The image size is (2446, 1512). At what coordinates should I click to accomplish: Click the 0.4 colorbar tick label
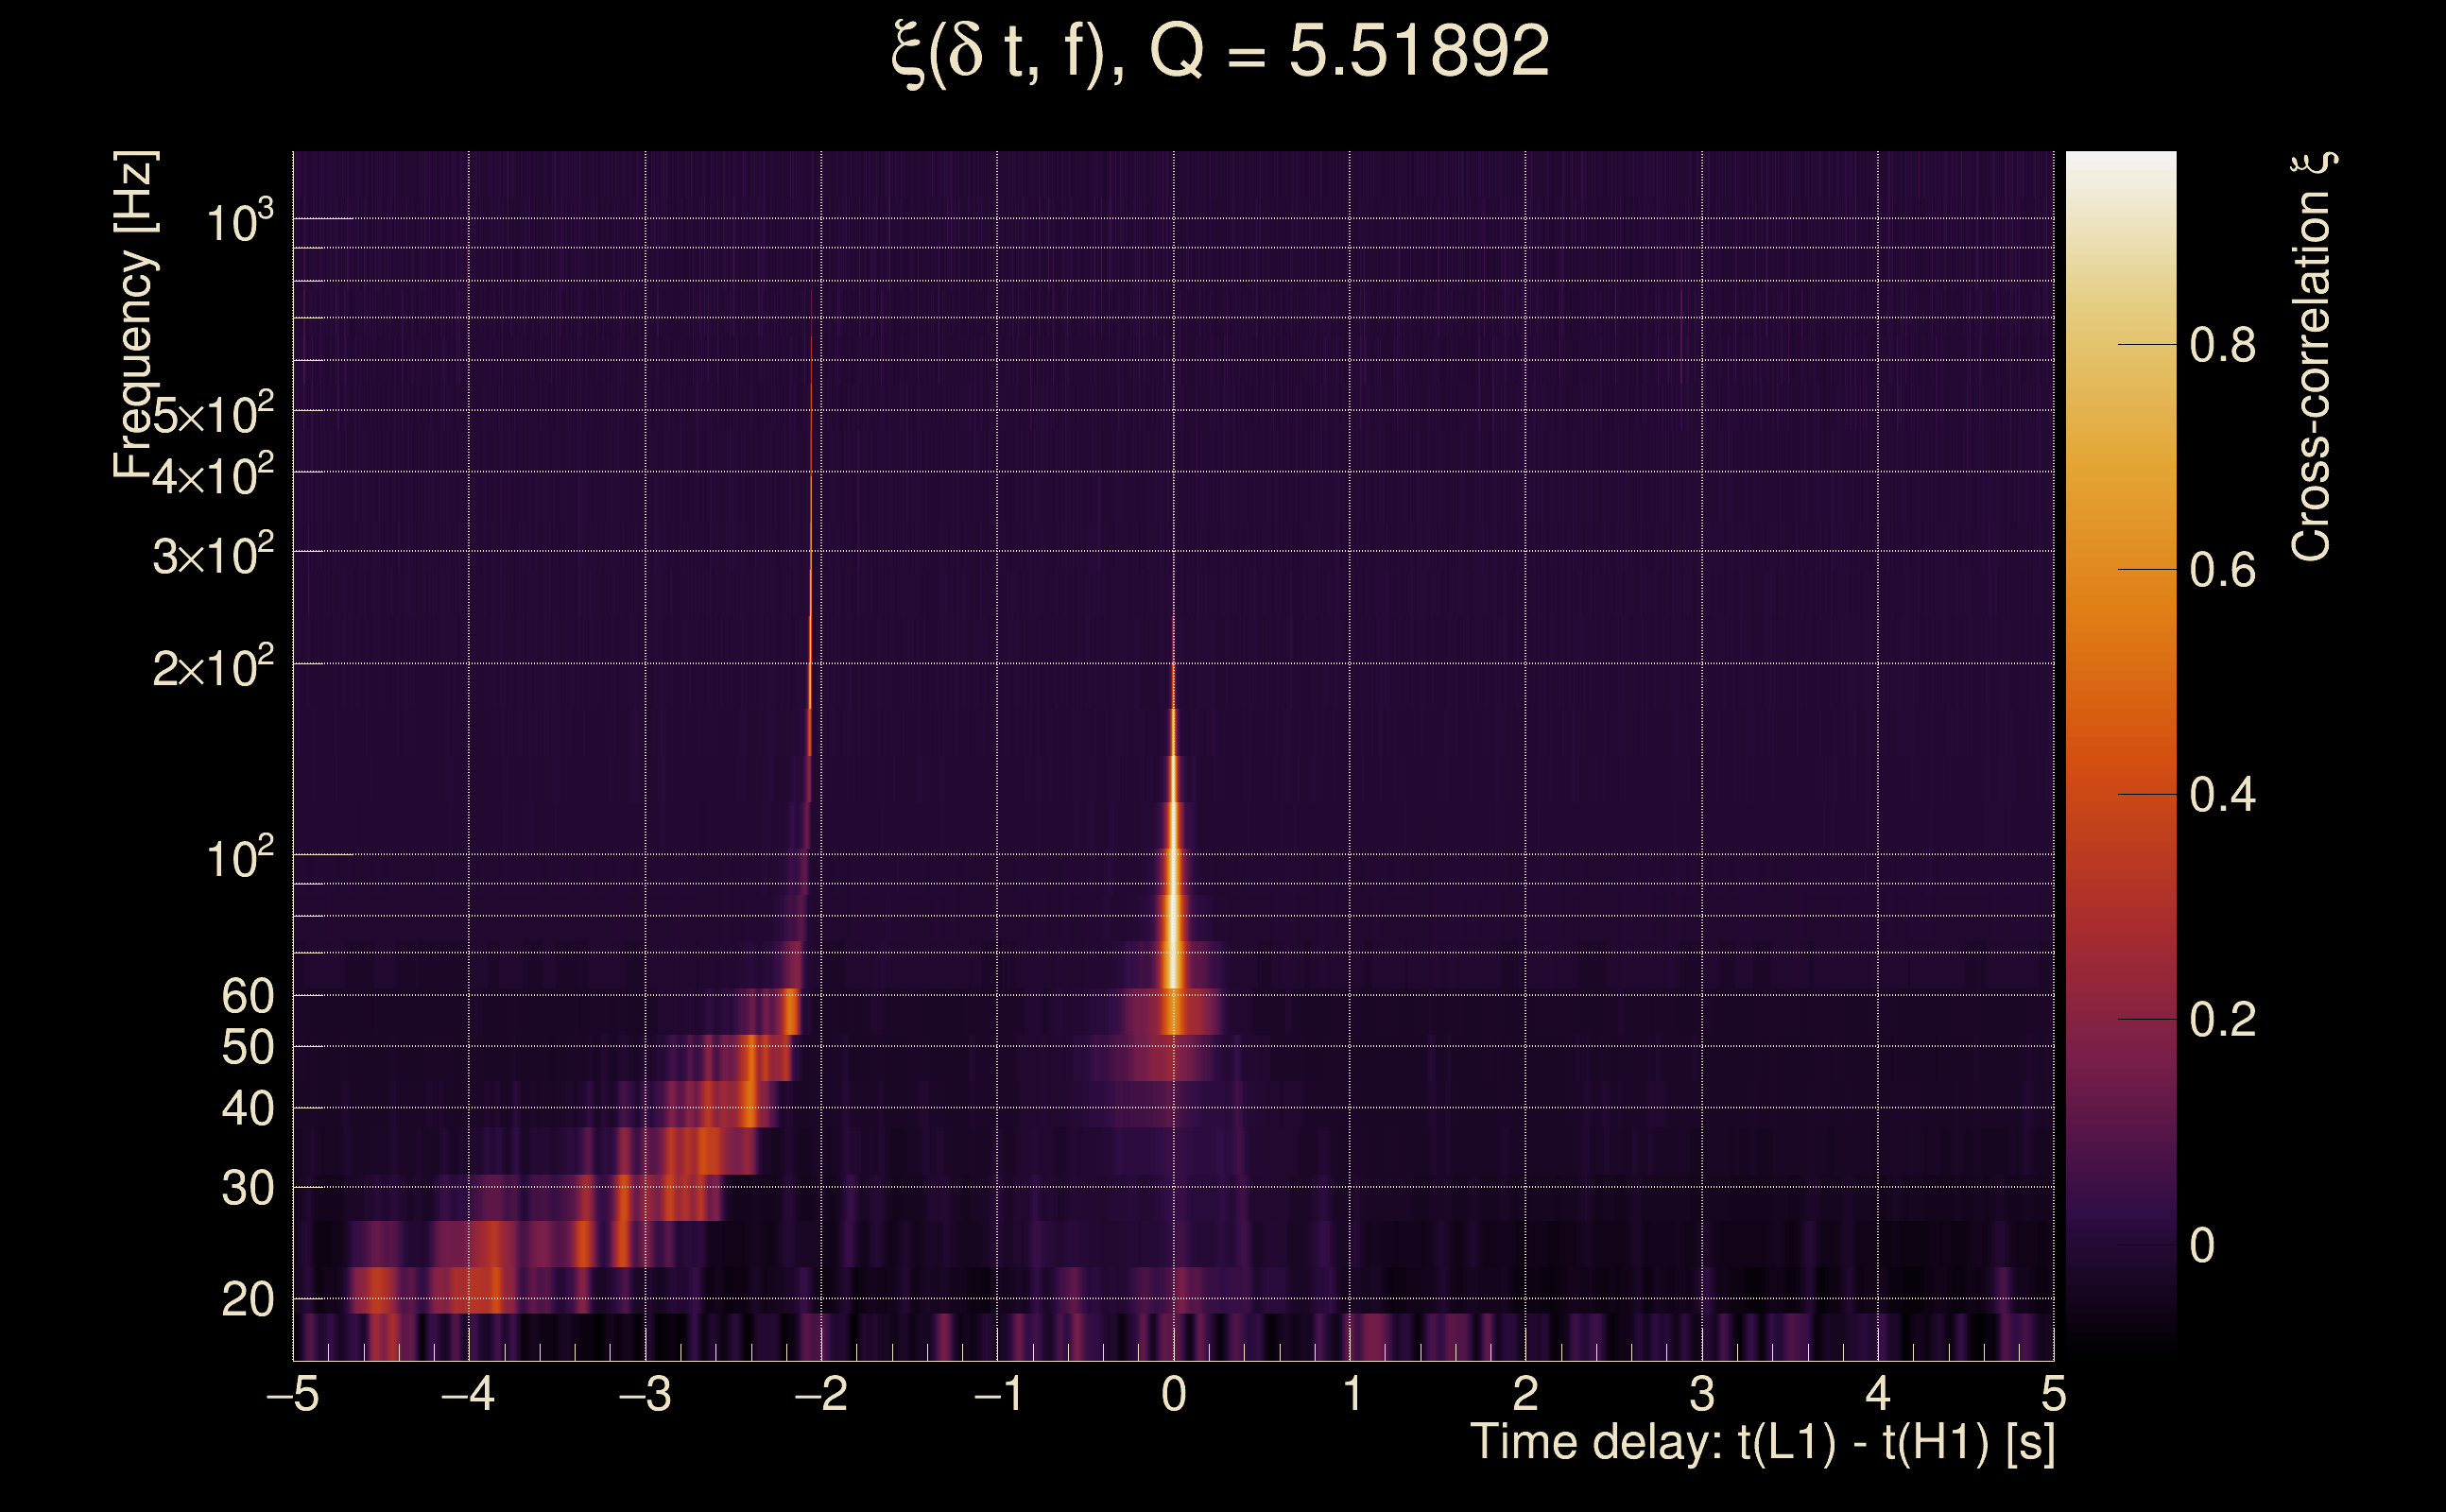2222,795
